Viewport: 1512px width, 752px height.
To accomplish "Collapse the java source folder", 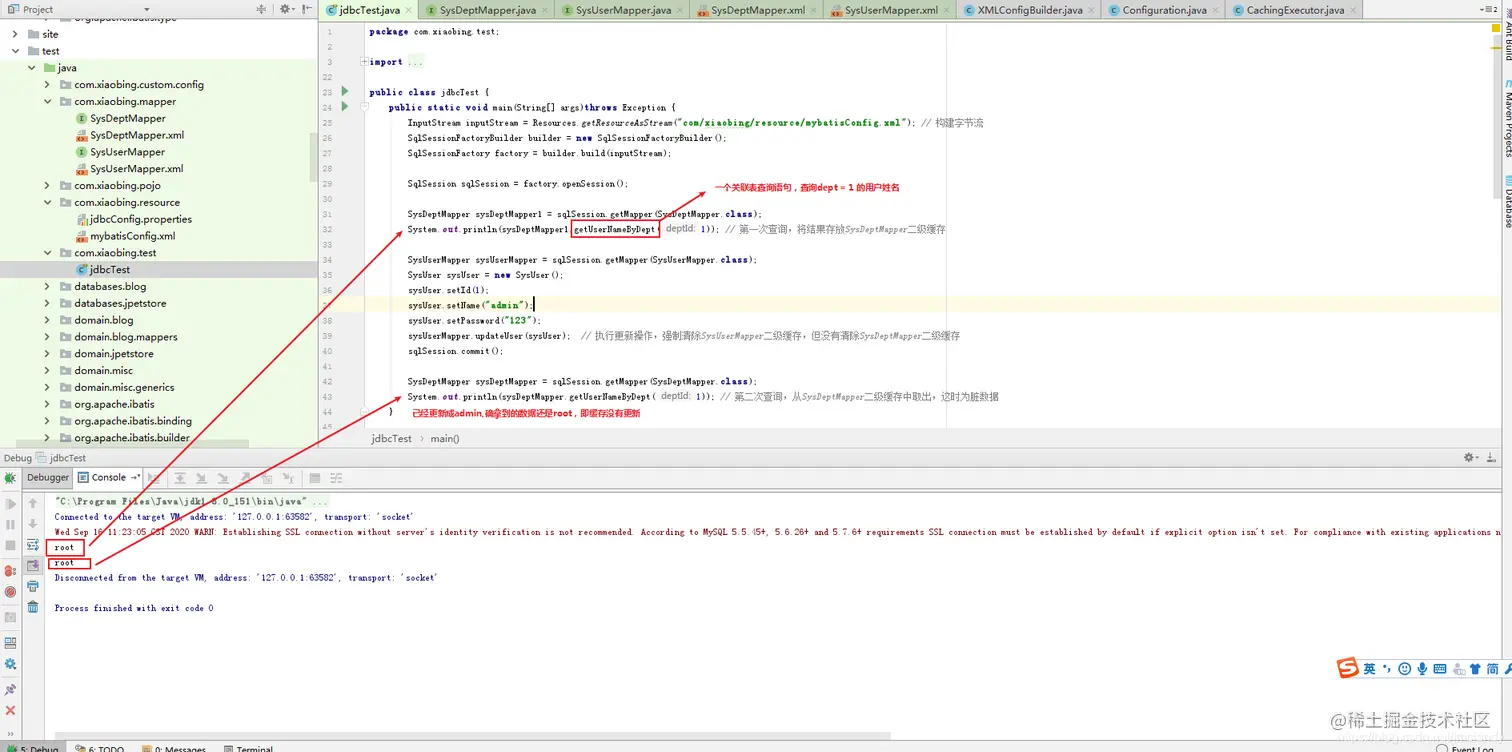I will [x=32, y=68].
